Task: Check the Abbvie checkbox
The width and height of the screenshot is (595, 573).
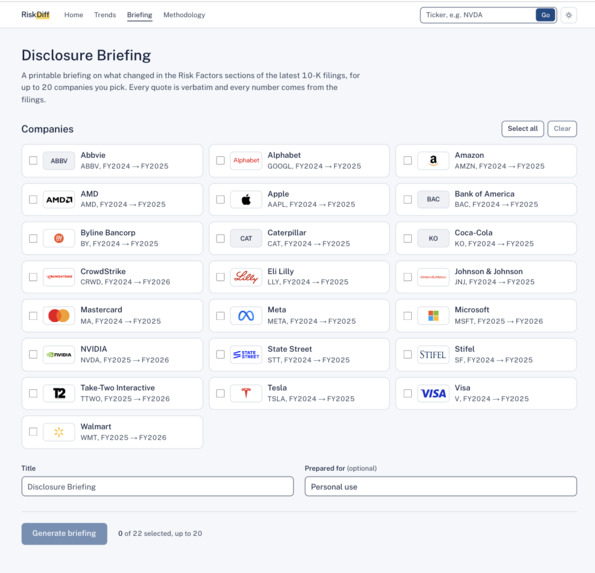Action: [33, 161]
